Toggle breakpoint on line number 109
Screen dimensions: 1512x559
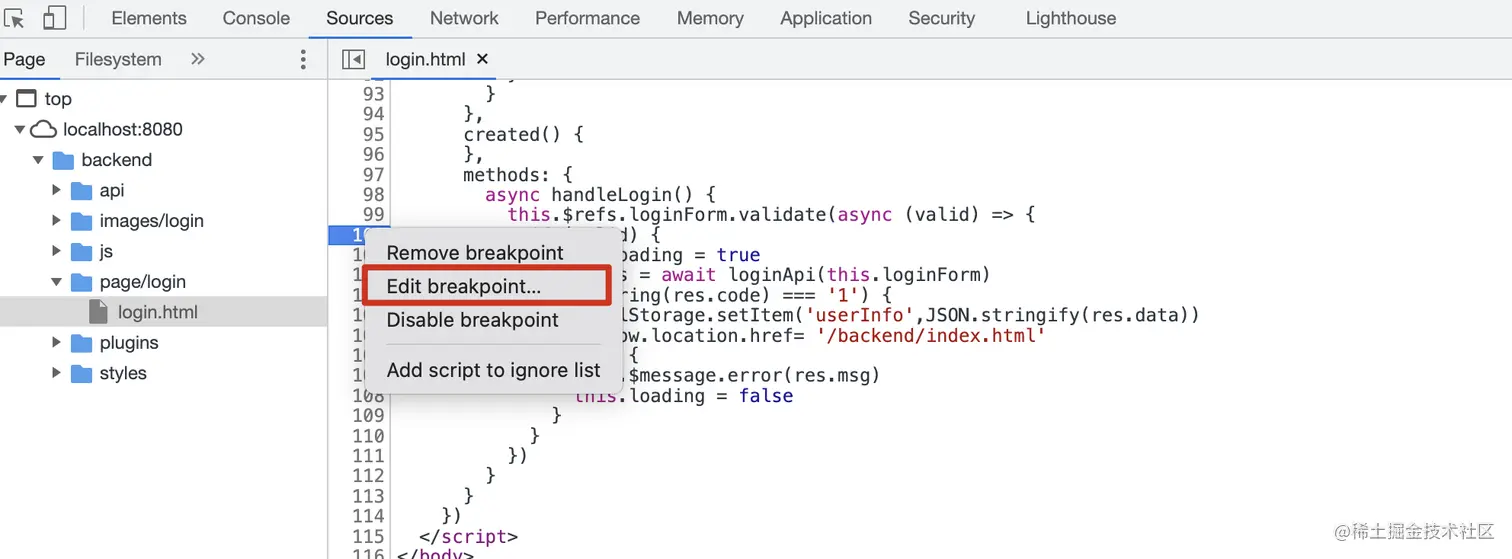368,416
